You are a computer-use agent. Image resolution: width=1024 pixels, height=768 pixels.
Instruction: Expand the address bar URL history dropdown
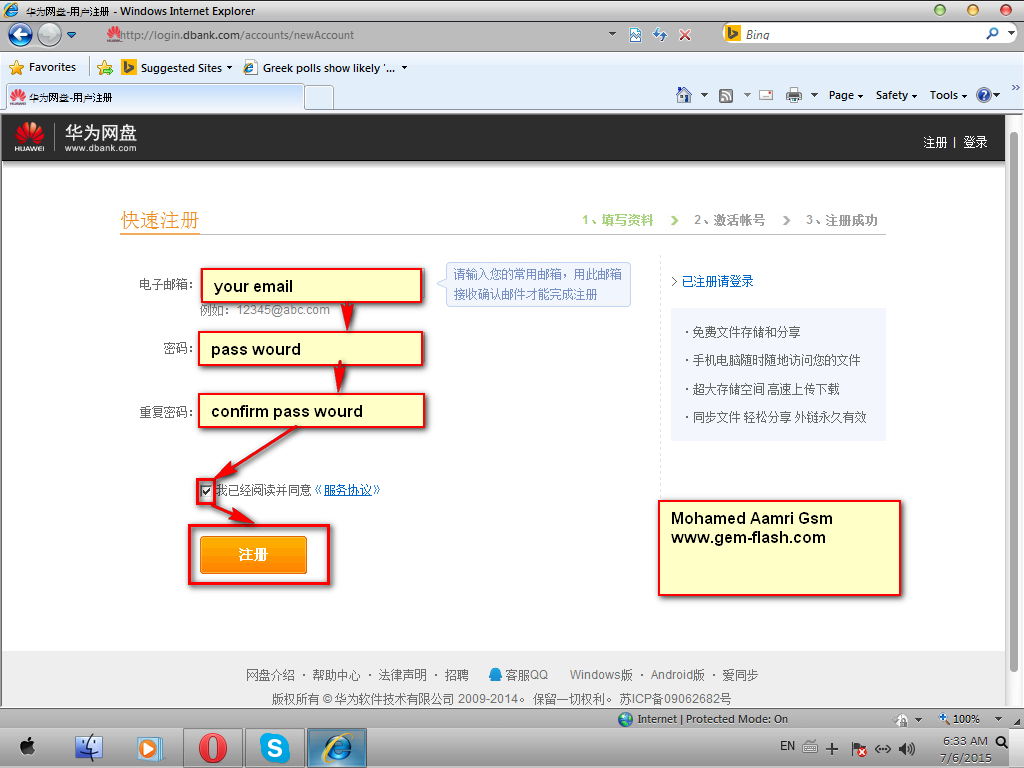(x=612, y=34)
